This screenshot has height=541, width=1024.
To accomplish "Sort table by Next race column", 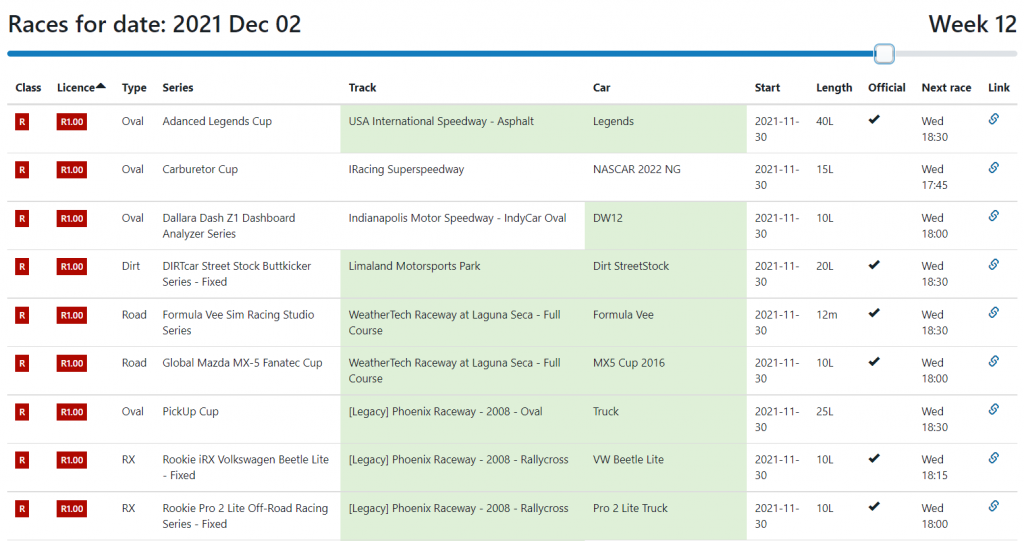I will [946, 88].
